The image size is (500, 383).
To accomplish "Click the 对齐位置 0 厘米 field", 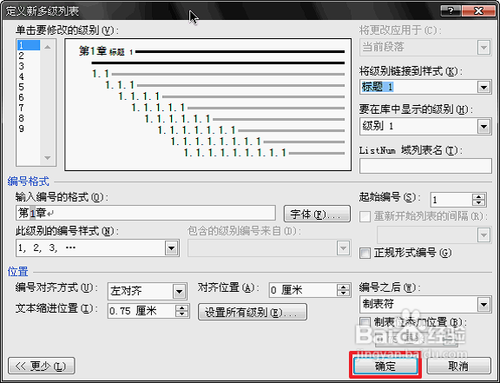I will [303, 290].
